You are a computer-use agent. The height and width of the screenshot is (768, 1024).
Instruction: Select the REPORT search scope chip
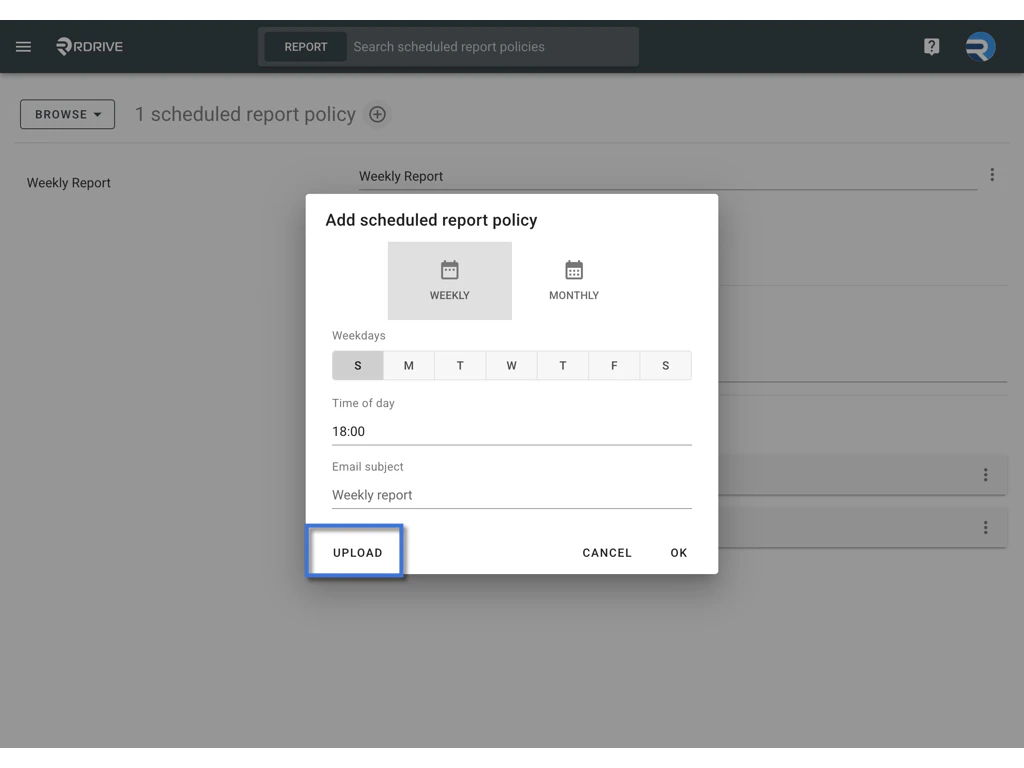pos(304,46)
